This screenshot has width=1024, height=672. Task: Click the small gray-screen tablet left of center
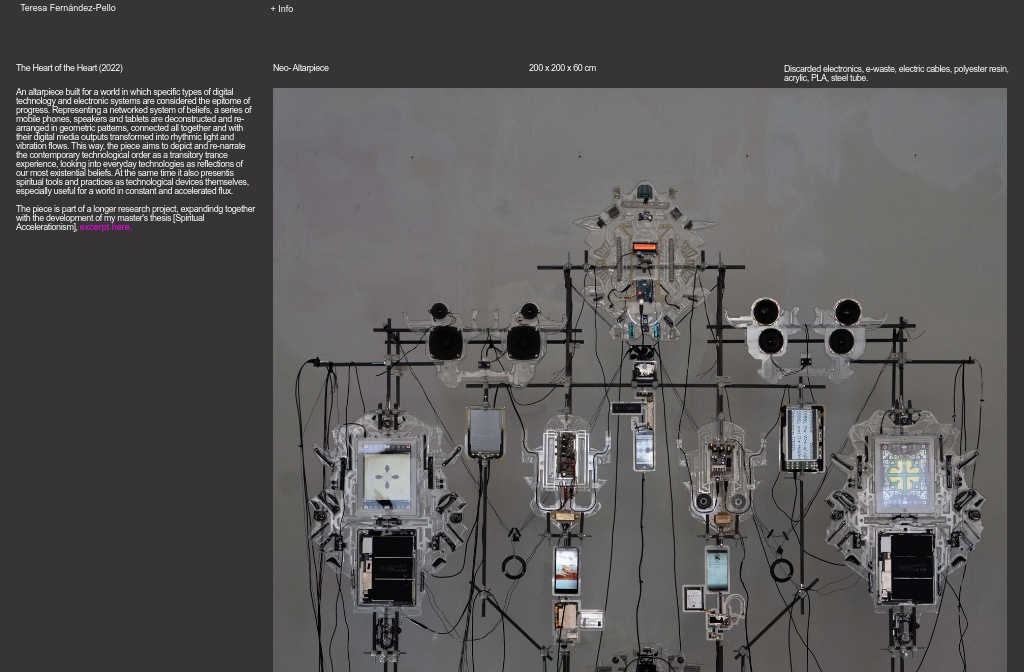pos(485,432)
